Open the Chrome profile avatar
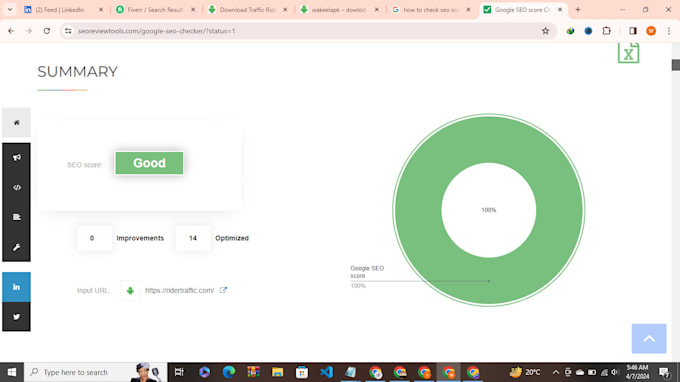The width and height of the screenshot is (680, 382). click(651, 31)
